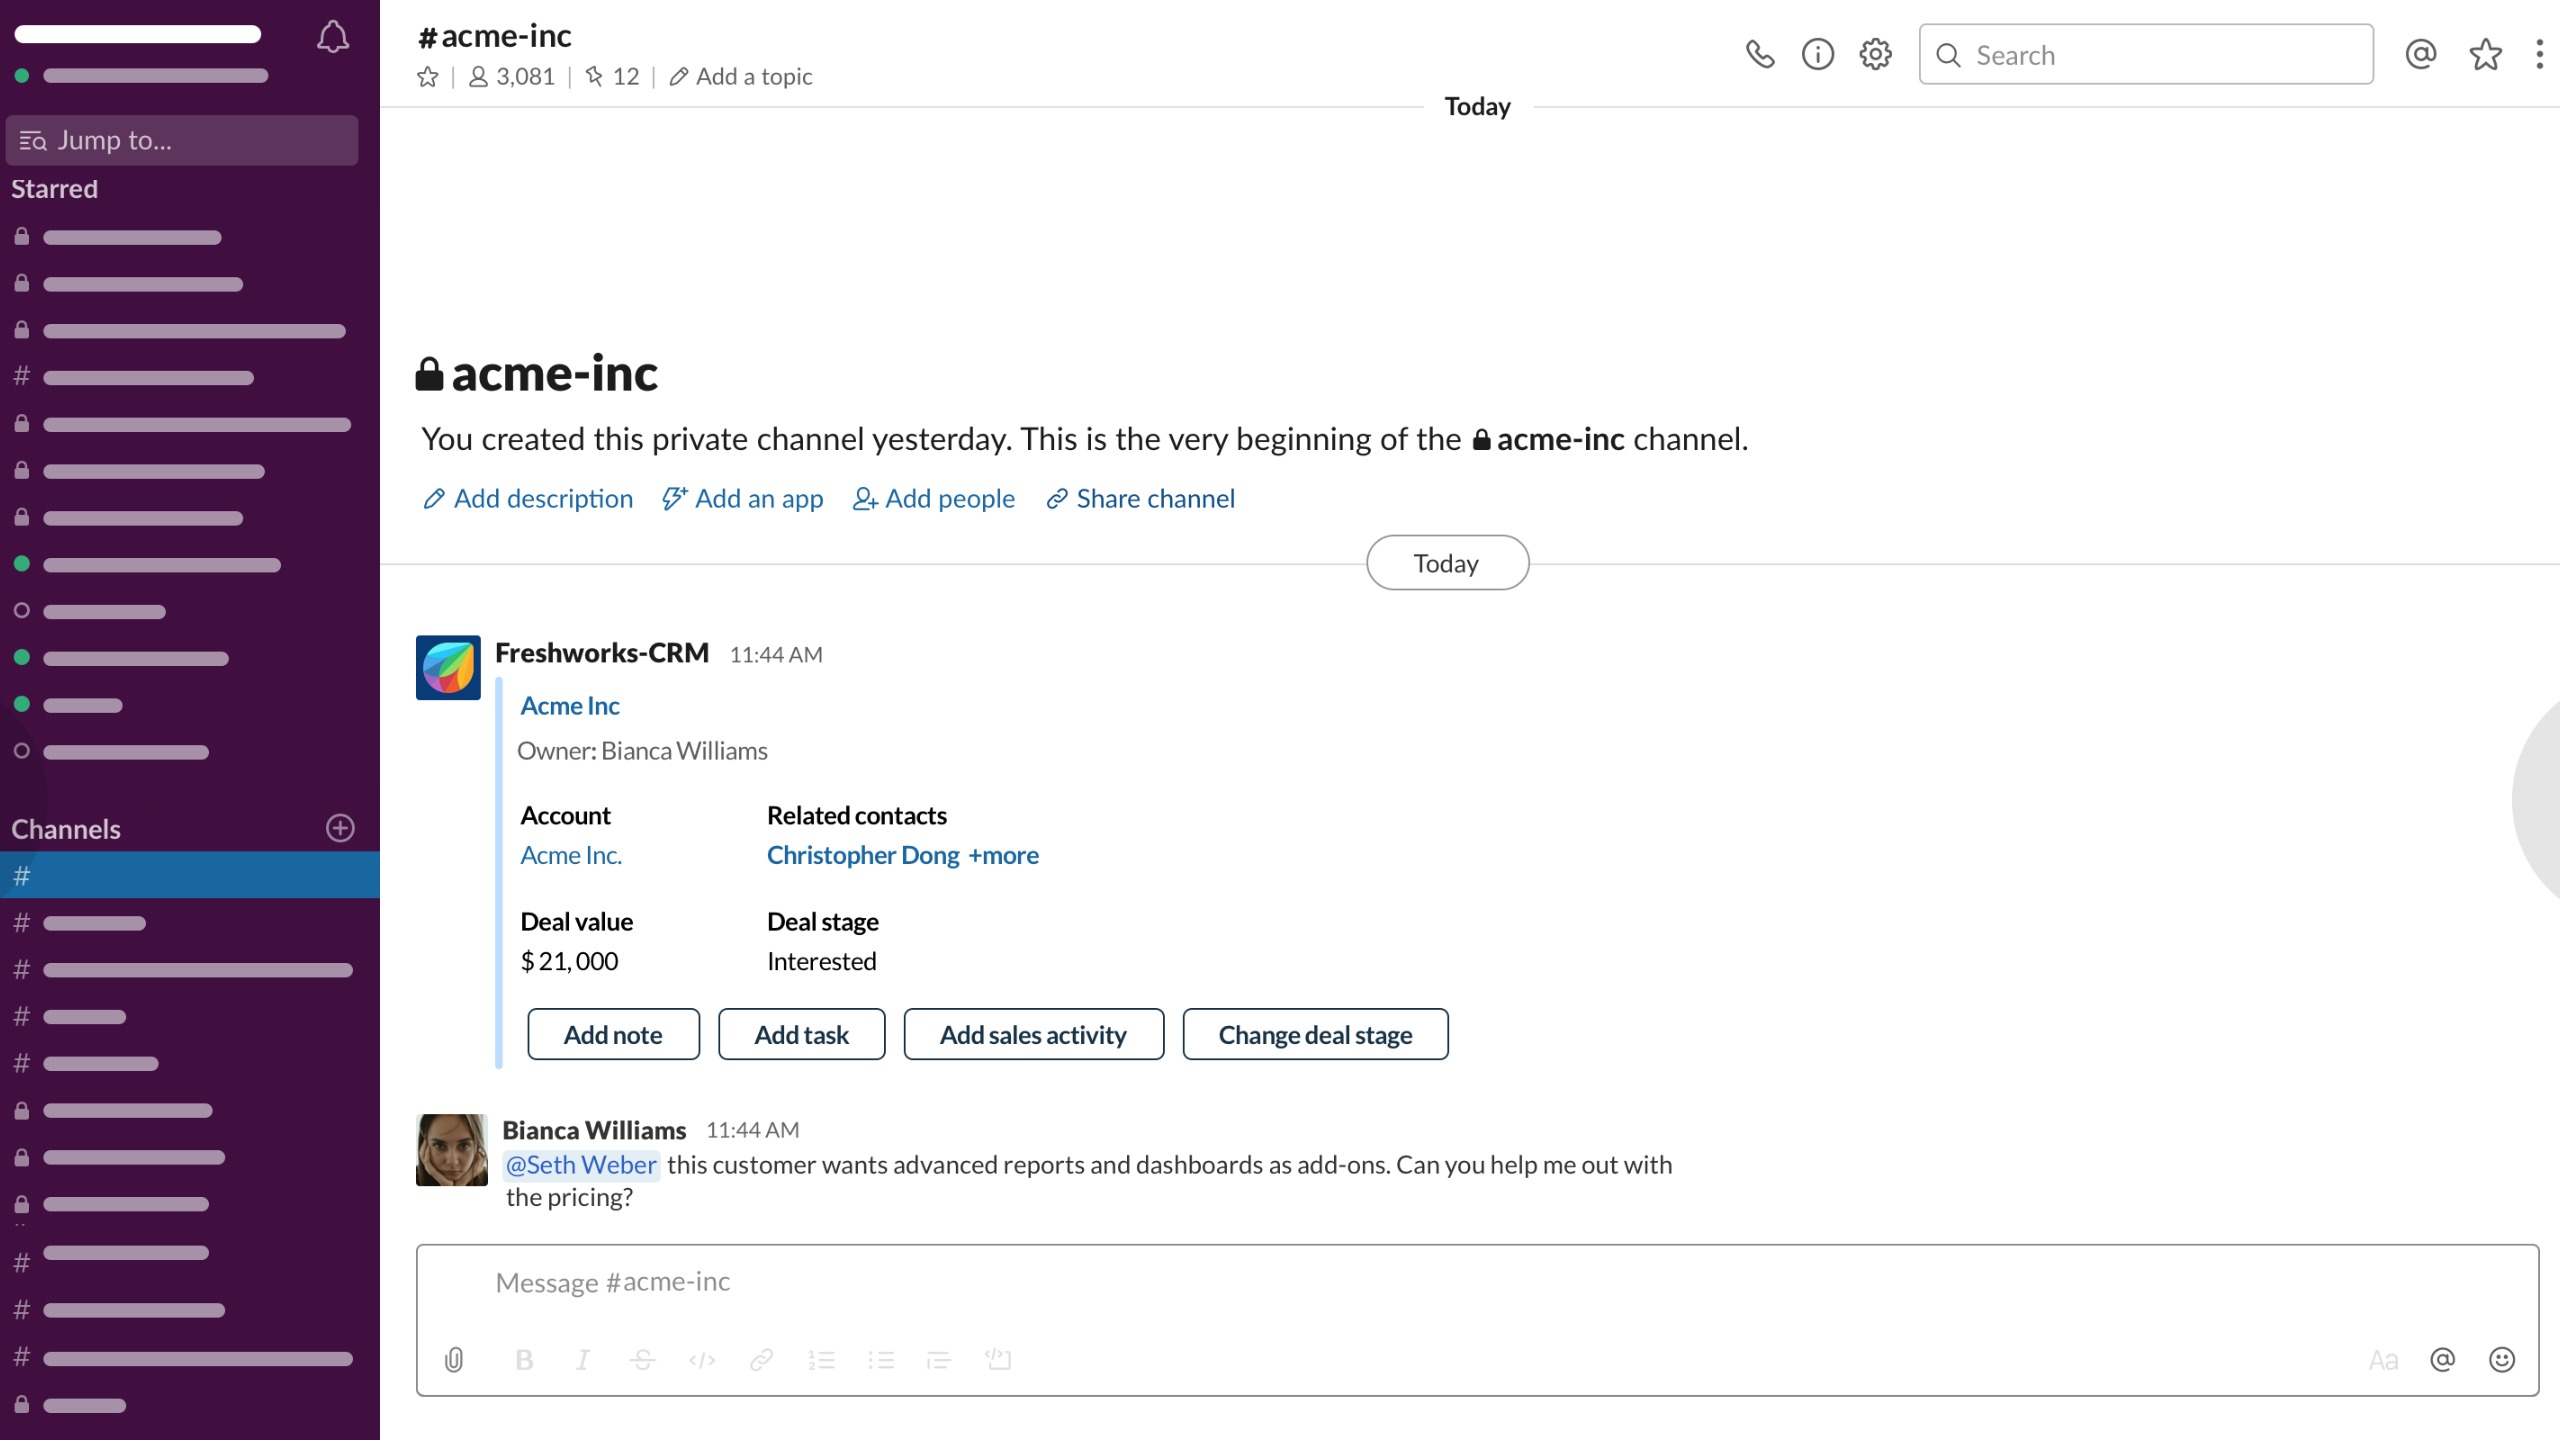Attach a file with paperclip icon

(453, 1360)
